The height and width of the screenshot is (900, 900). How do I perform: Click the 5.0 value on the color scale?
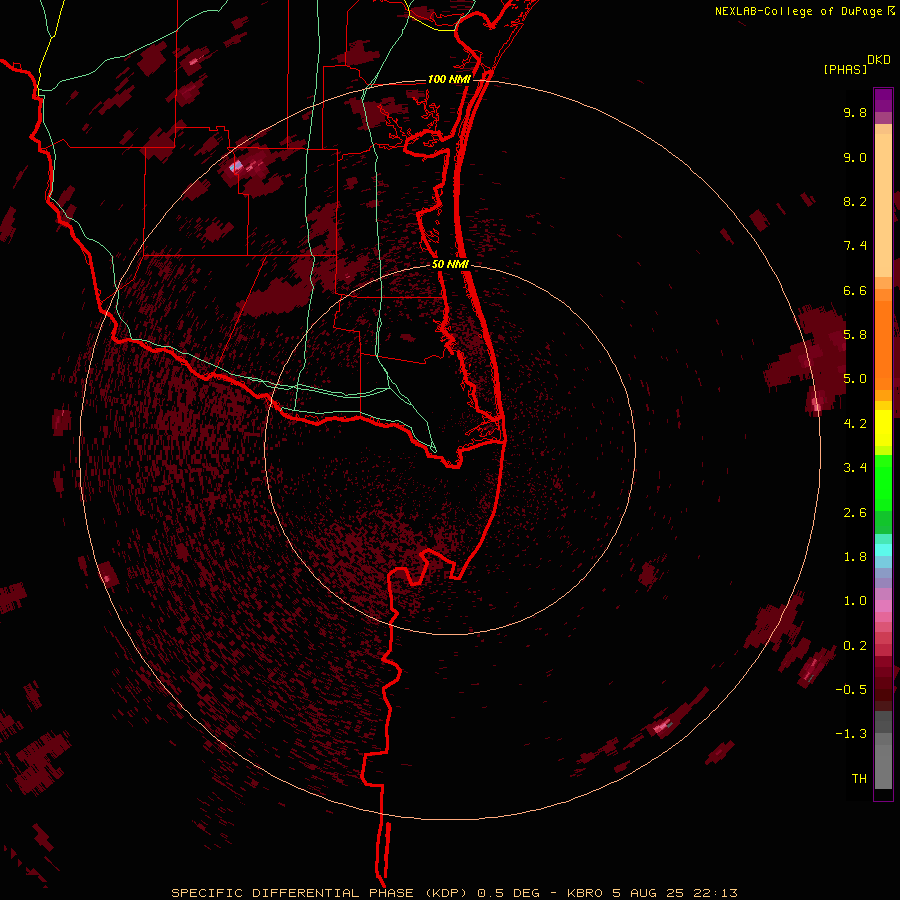click(855, 379)
